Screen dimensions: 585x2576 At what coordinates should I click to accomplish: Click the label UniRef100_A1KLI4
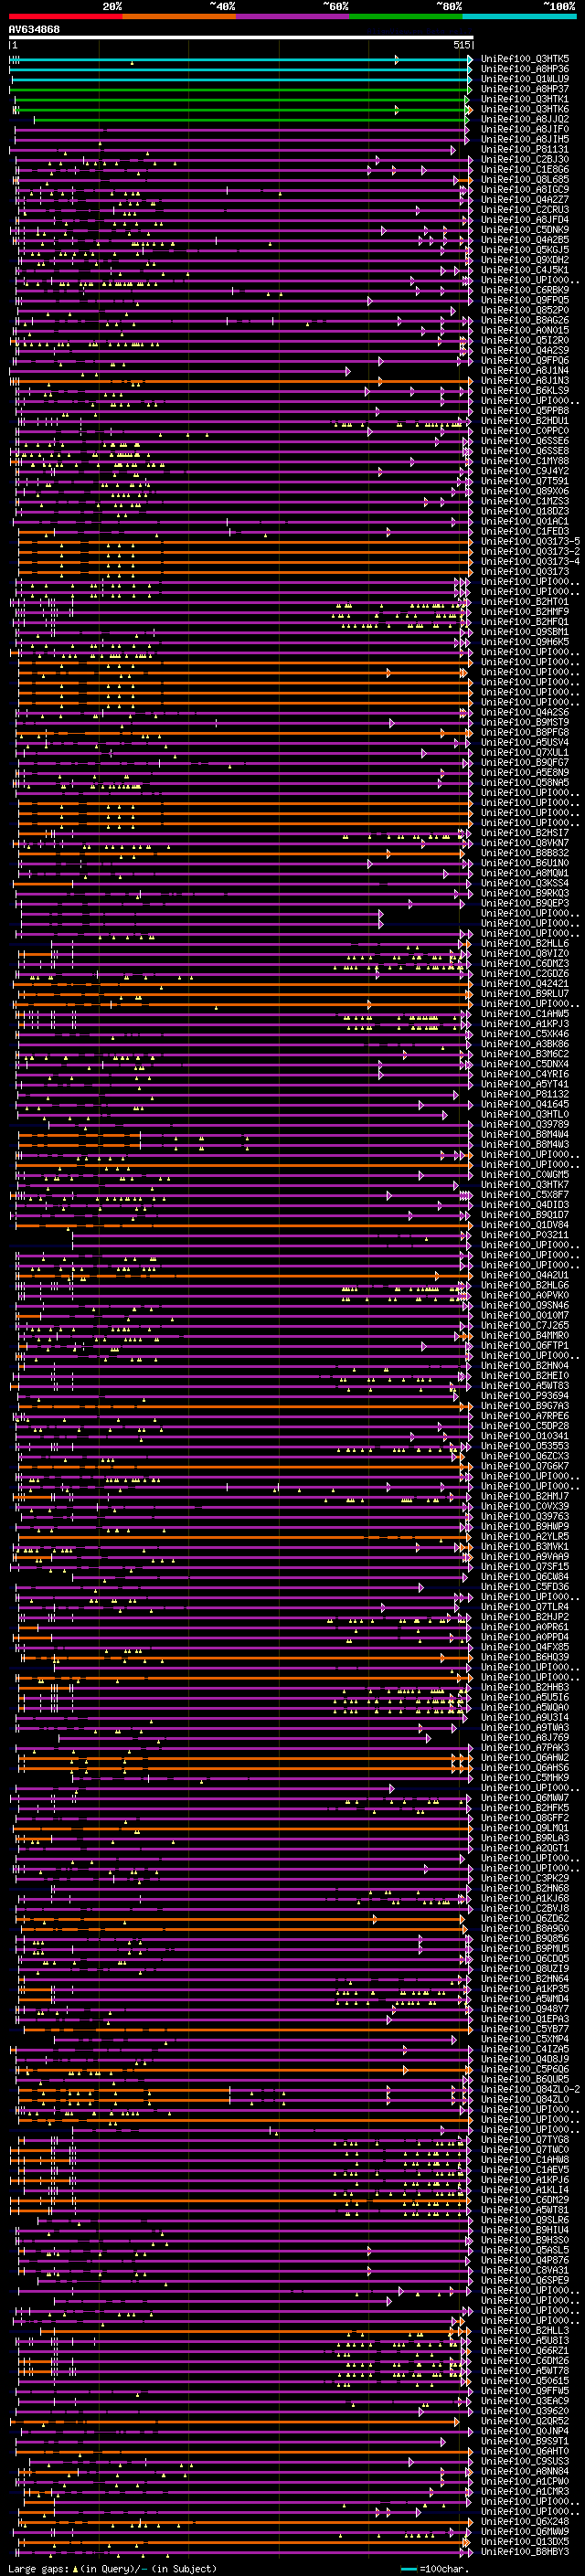click(525, 2189)
